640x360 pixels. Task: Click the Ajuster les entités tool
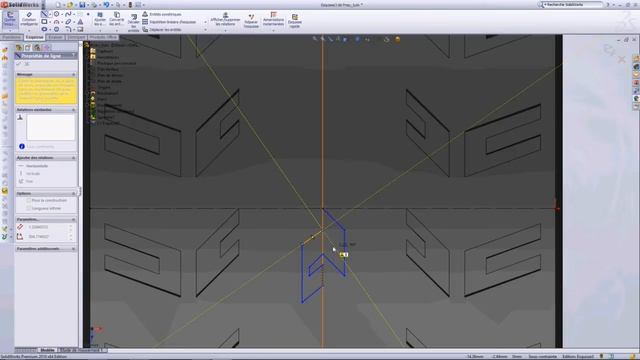click(x=100, y=19)
